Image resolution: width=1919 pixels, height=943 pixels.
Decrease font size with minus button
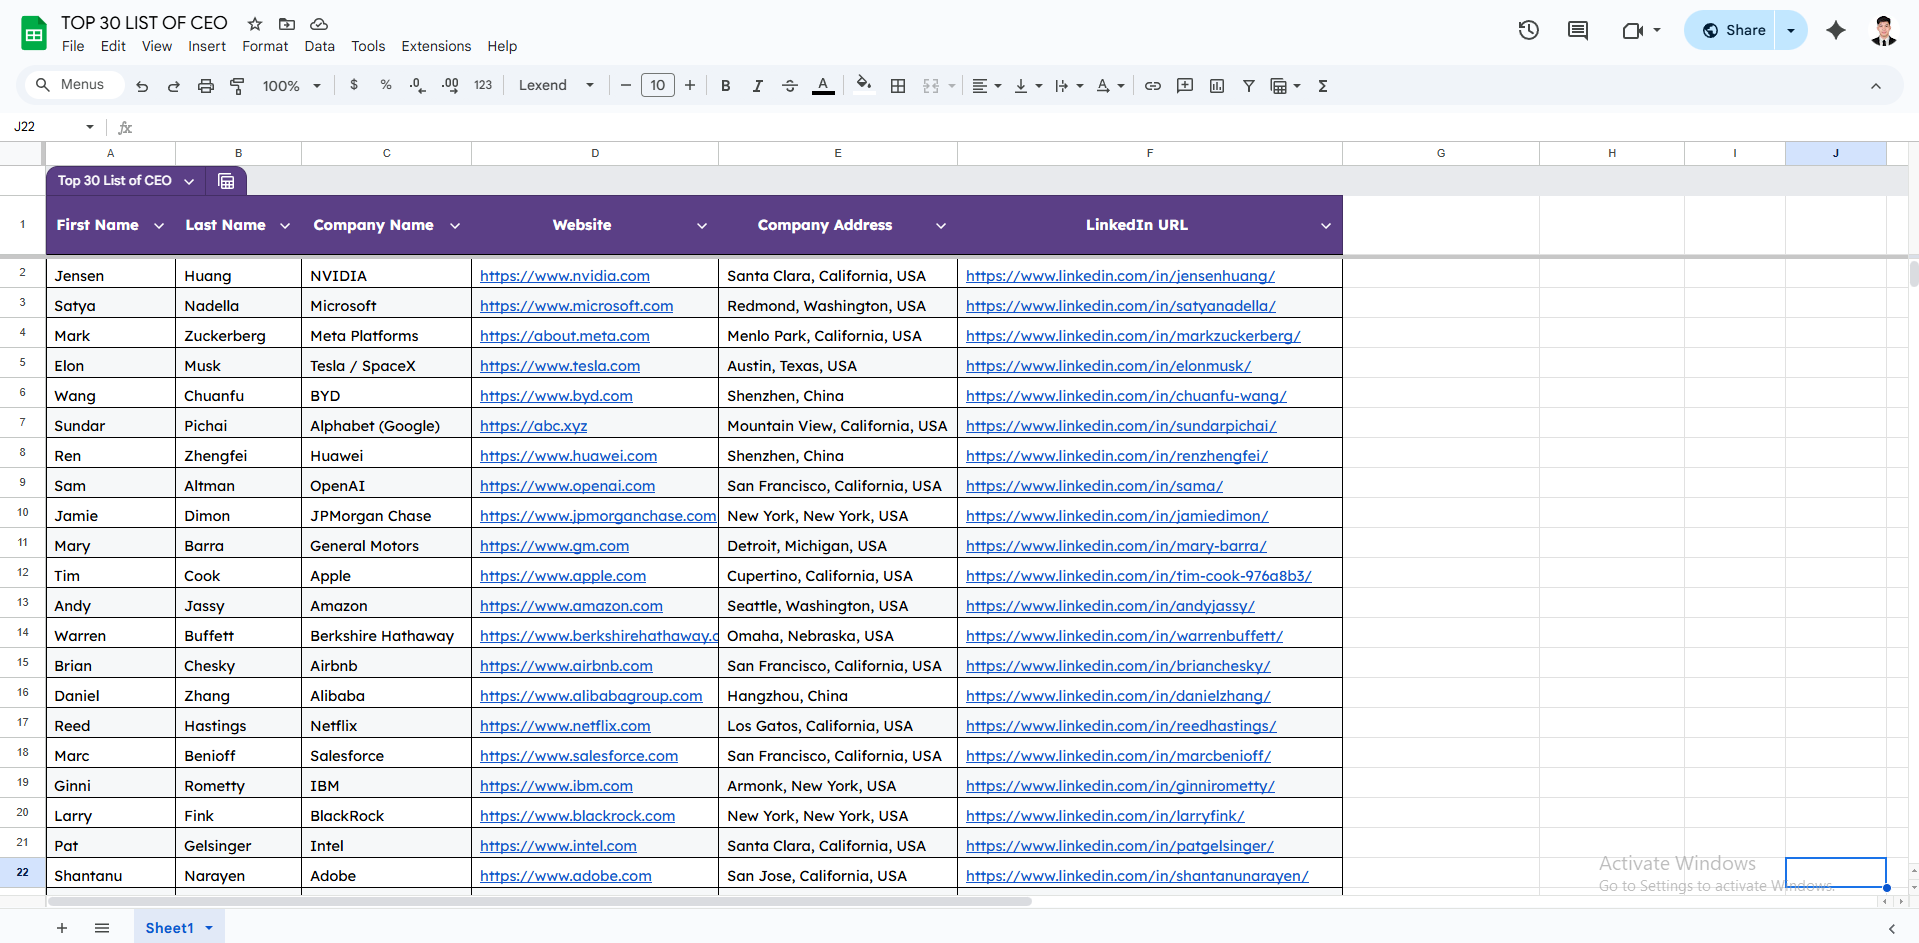pyautogui.click(x=626, y=86)
